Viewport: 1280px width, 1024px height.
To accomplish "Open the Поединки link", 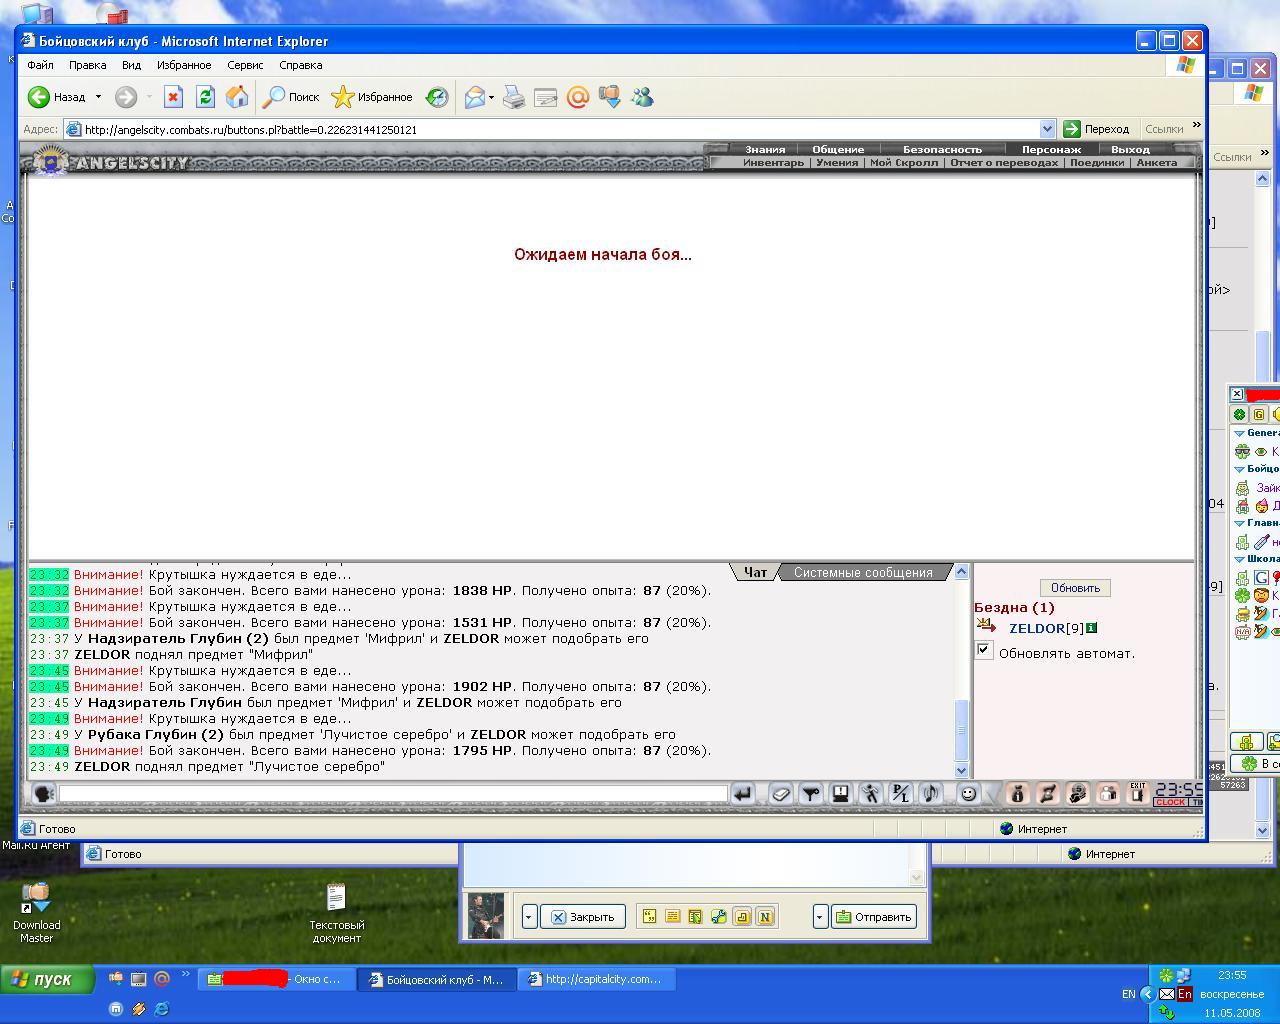I will [1097, 162].
